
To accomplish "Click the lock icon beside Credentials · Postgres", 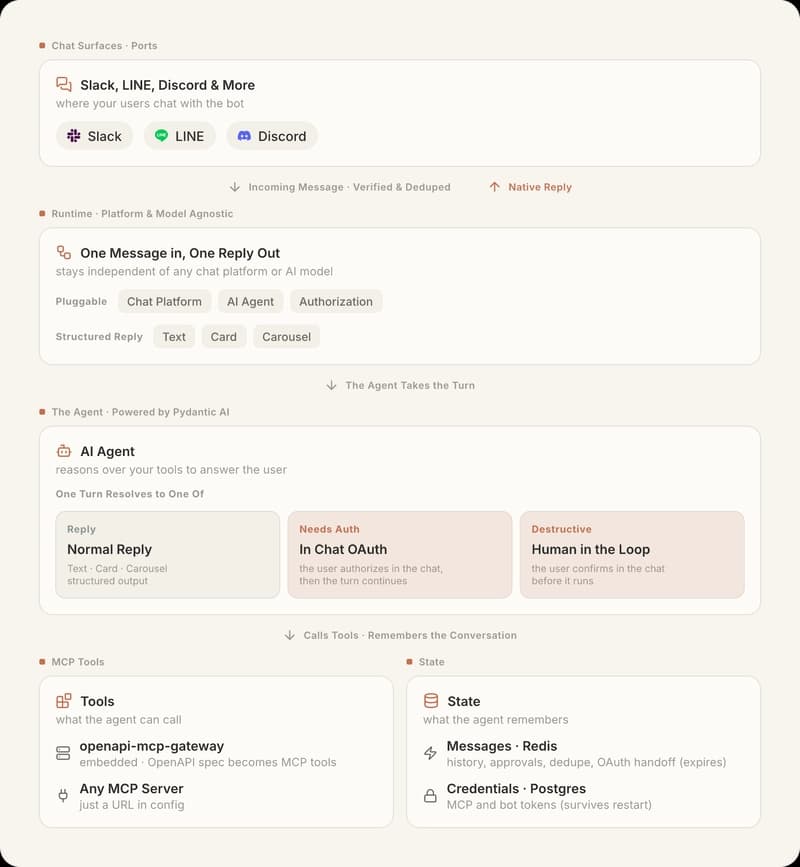I will point(430,796).
